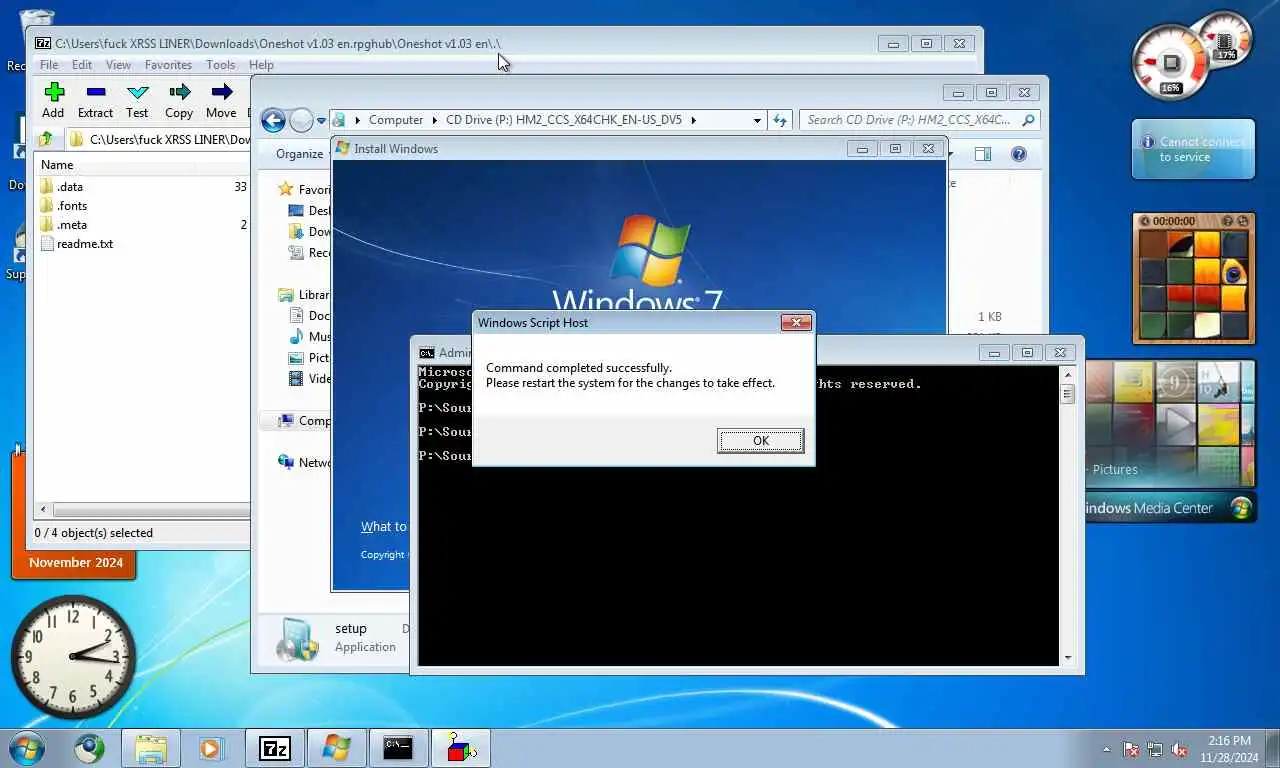
Task: Select Libraries in Explorer navigation pane
Action: 305,295
